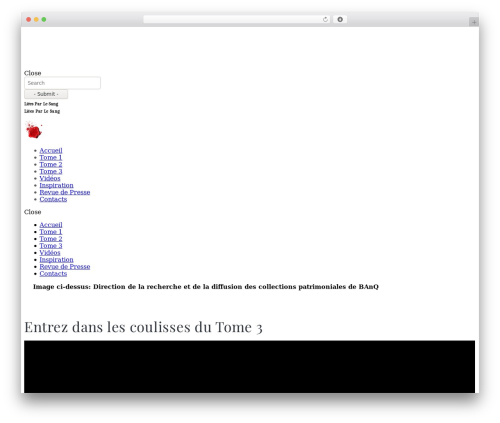500x423 pixels.
Task: Click the 'Image ci-dessus' caption text
Action: pos(206,287)
